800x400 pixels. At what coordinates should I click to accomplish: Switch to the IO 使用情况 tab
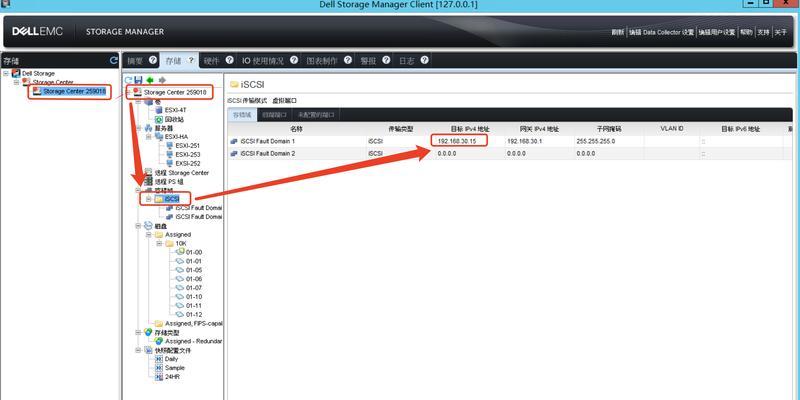[262, 61]
